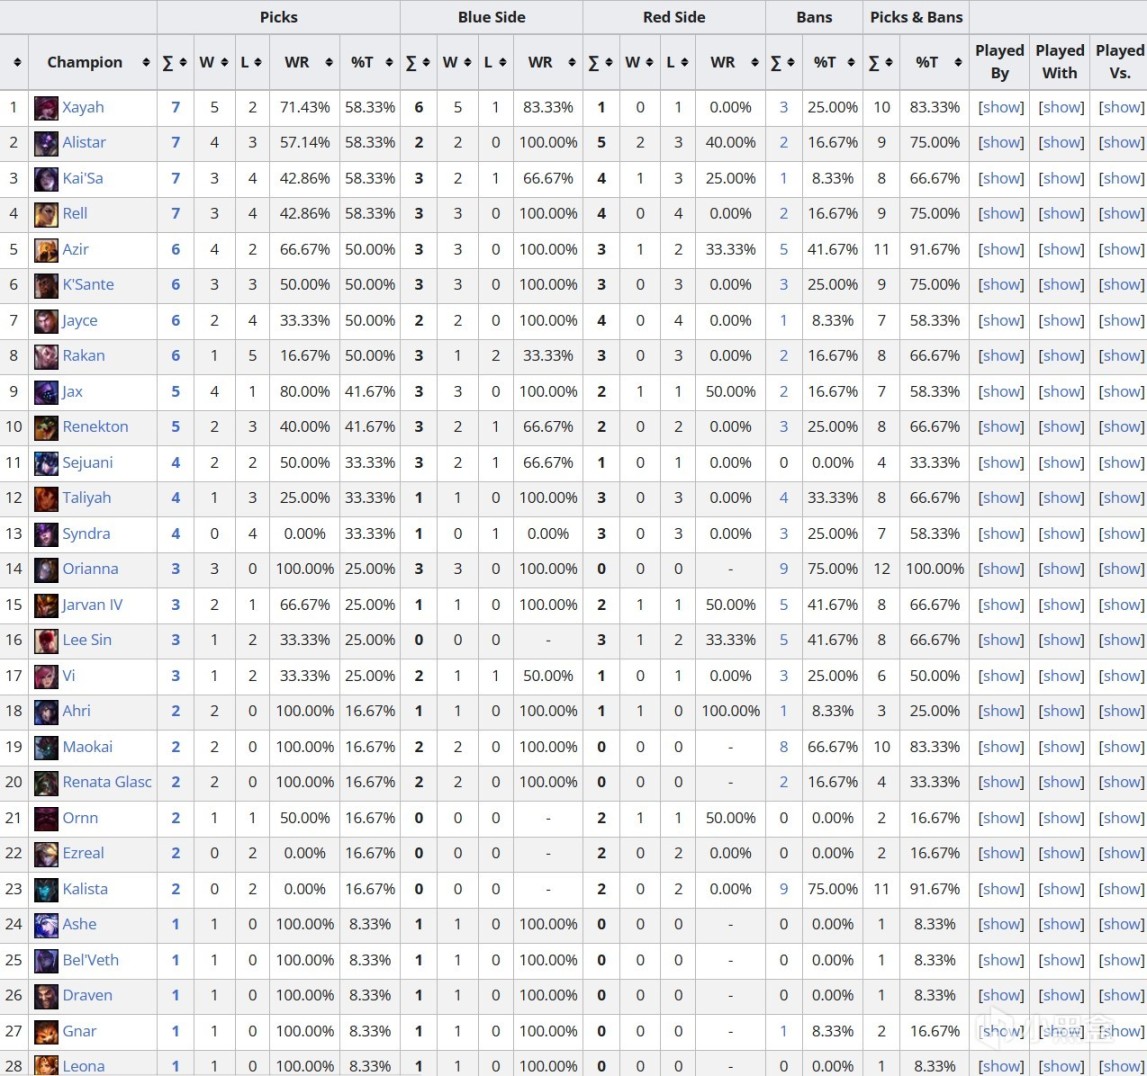Show Played With for Alistar
This screenshot has width=1147, height=1076.
pos(1061,143)
